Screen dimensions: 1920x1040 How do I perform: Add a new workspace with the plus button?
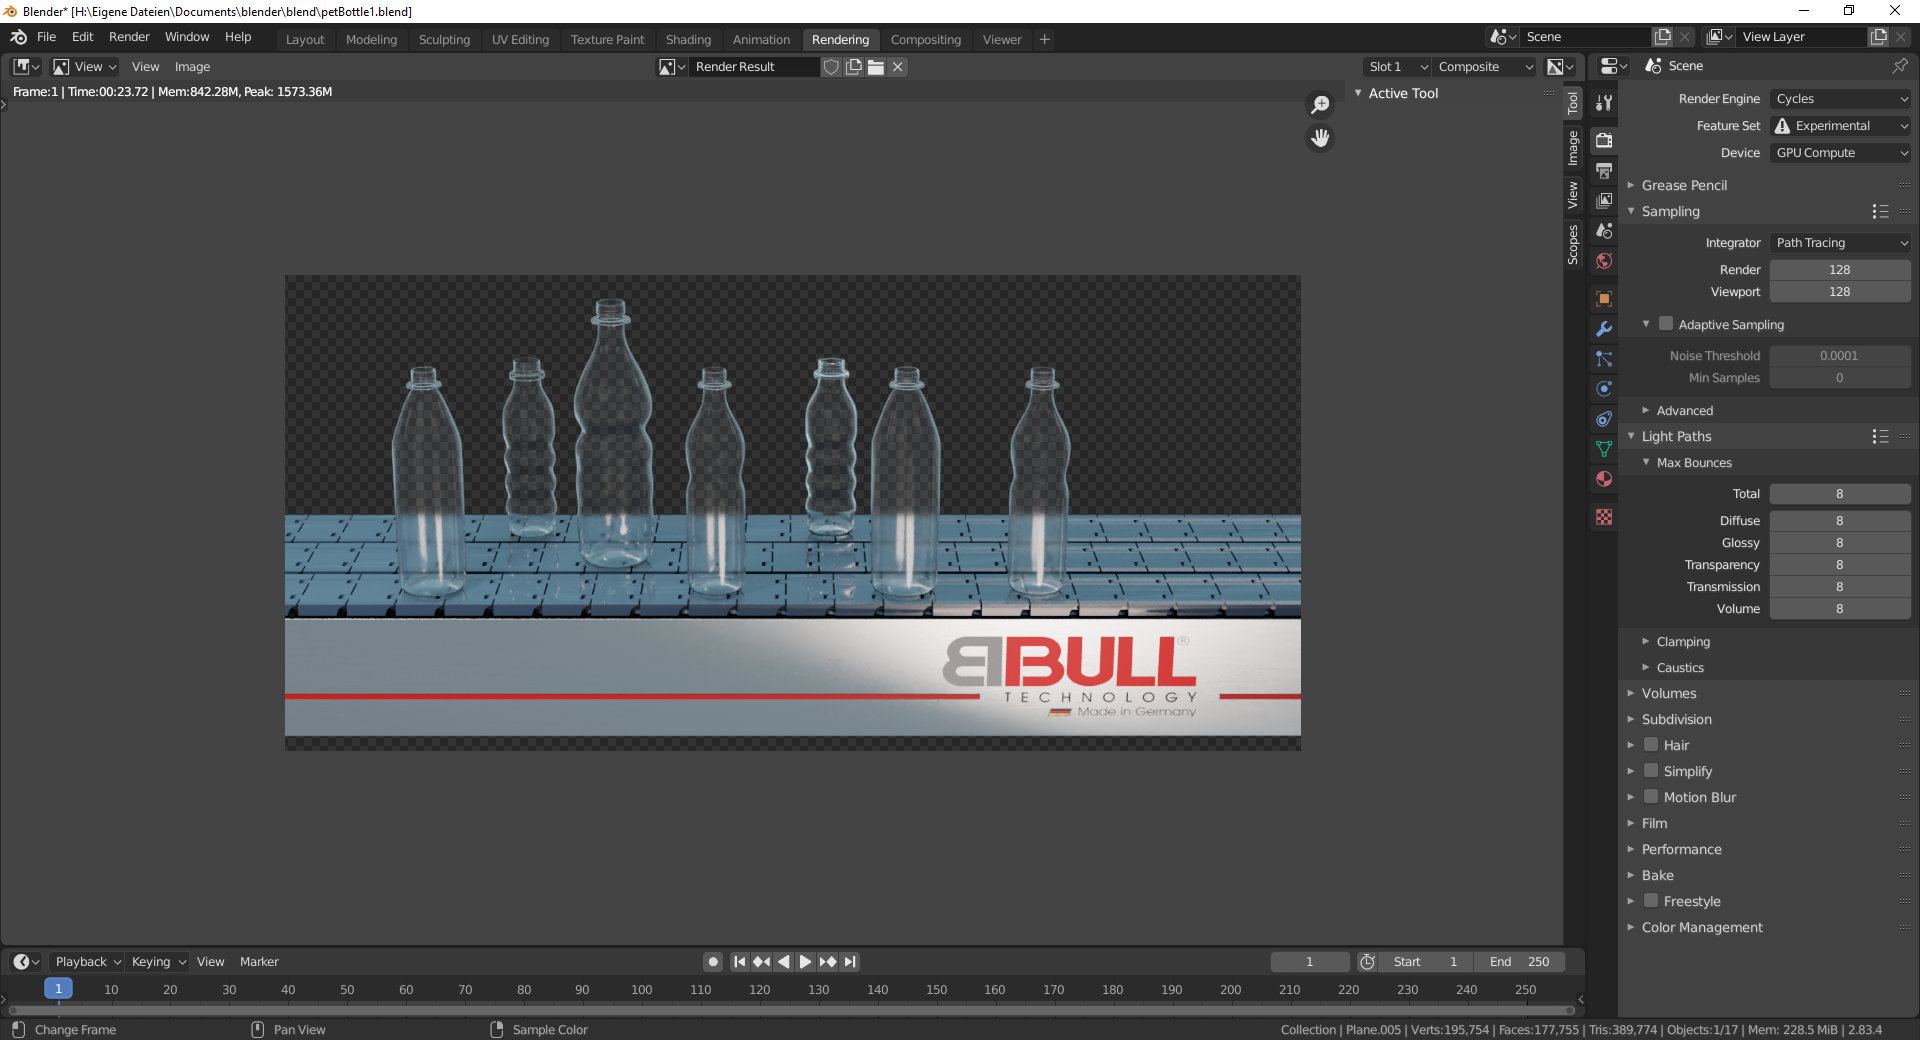pyautogui.click(x=1045, y=40)
